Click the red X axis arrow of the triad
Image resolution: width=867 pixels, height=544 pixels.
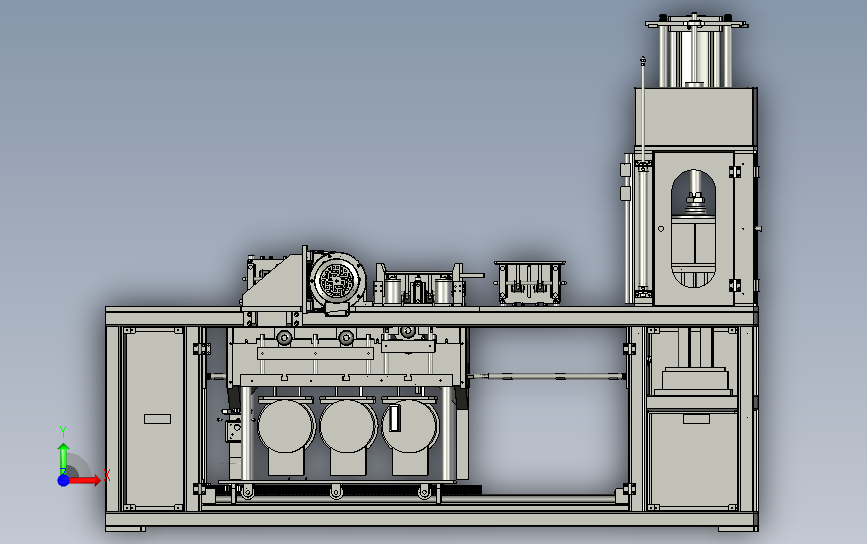85,480
